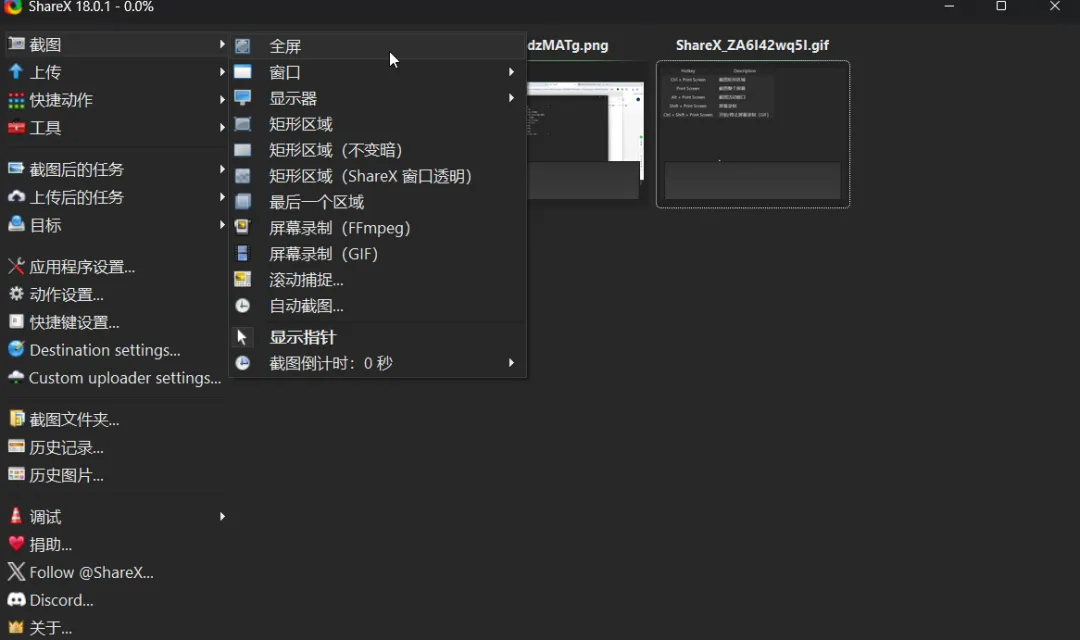Image resolution: width=1080 pixels, height=640 pixels.
Task: Click the 调试 traffic cone icon
Action: 16,516
